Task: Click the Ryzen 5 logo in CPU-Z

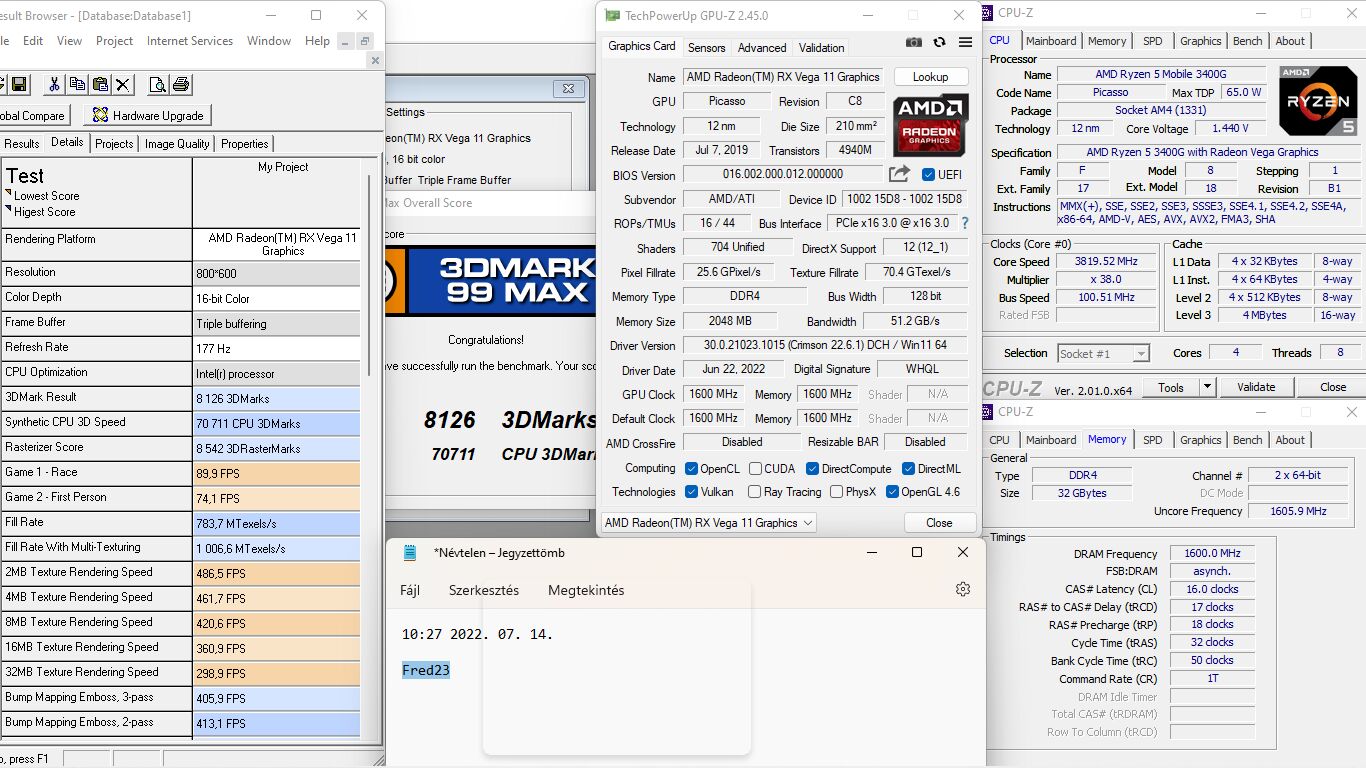Action: coord(1318,101)
